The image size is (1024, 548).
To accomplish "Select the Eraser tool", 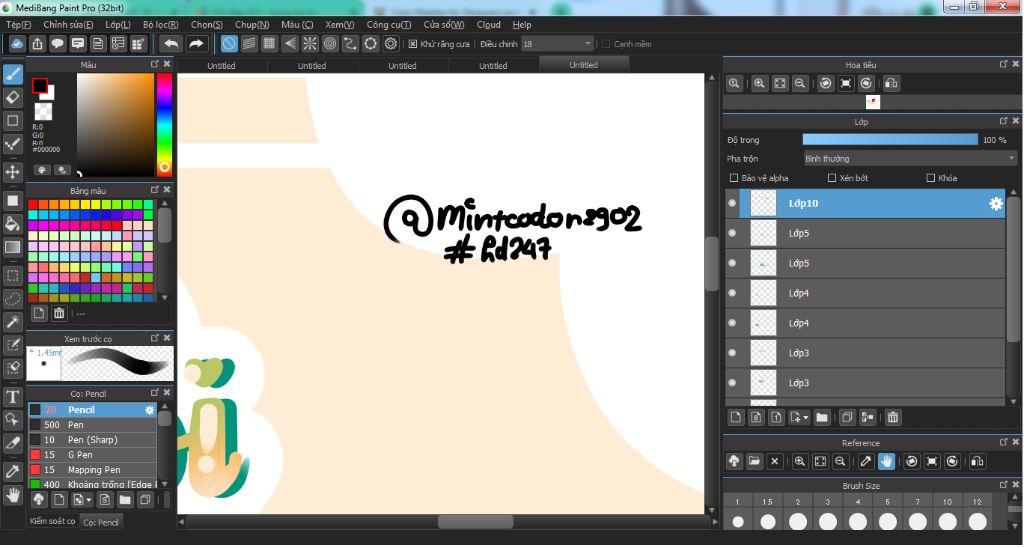I will click(12, 98).
